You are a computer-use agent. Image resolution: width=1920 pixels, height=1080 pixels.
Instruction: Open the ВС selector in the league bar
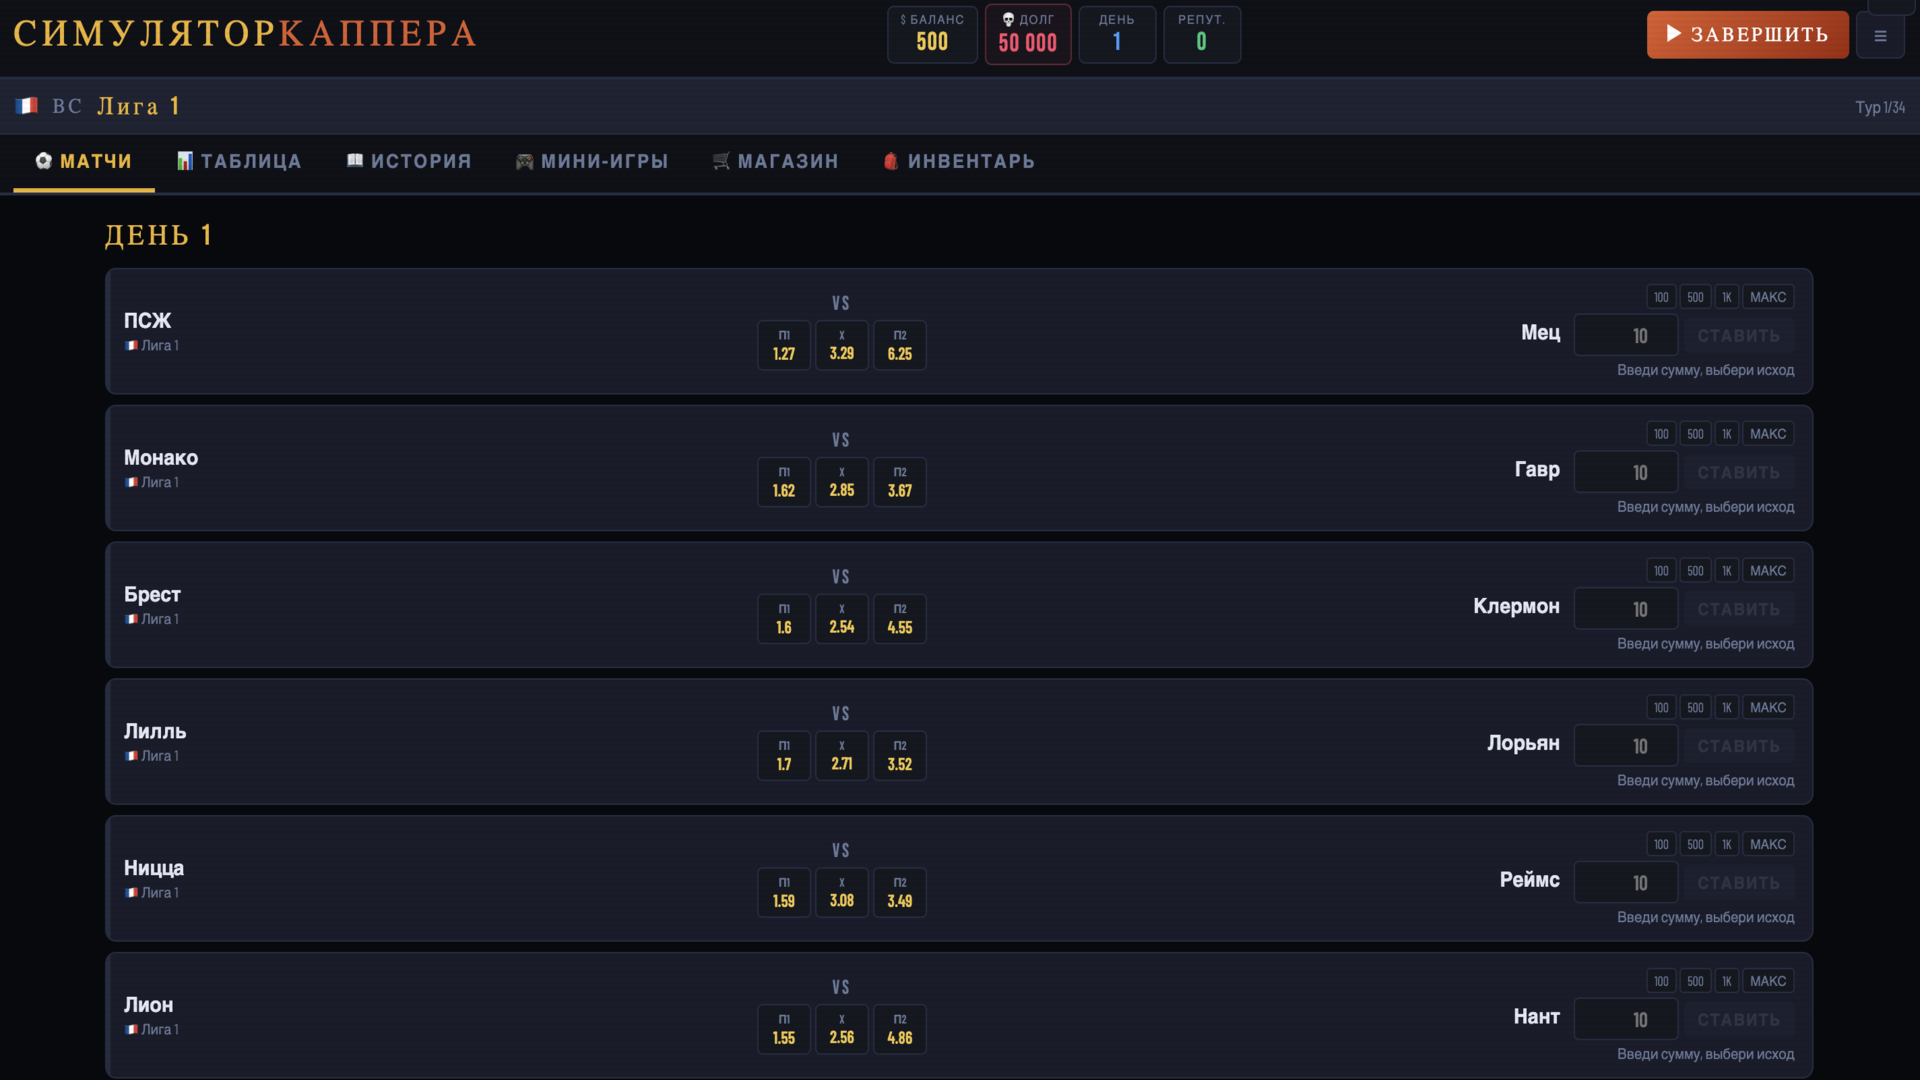click(x=68, y=105)
